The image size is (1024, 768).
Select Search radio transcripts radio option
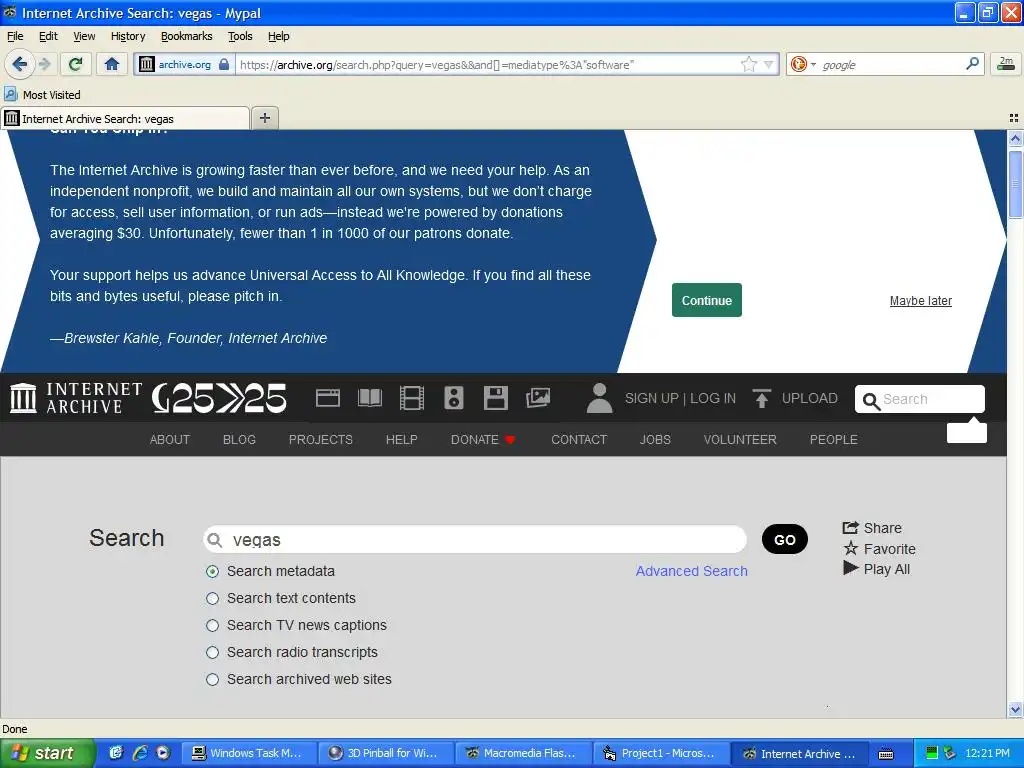[x=212, y=652]
